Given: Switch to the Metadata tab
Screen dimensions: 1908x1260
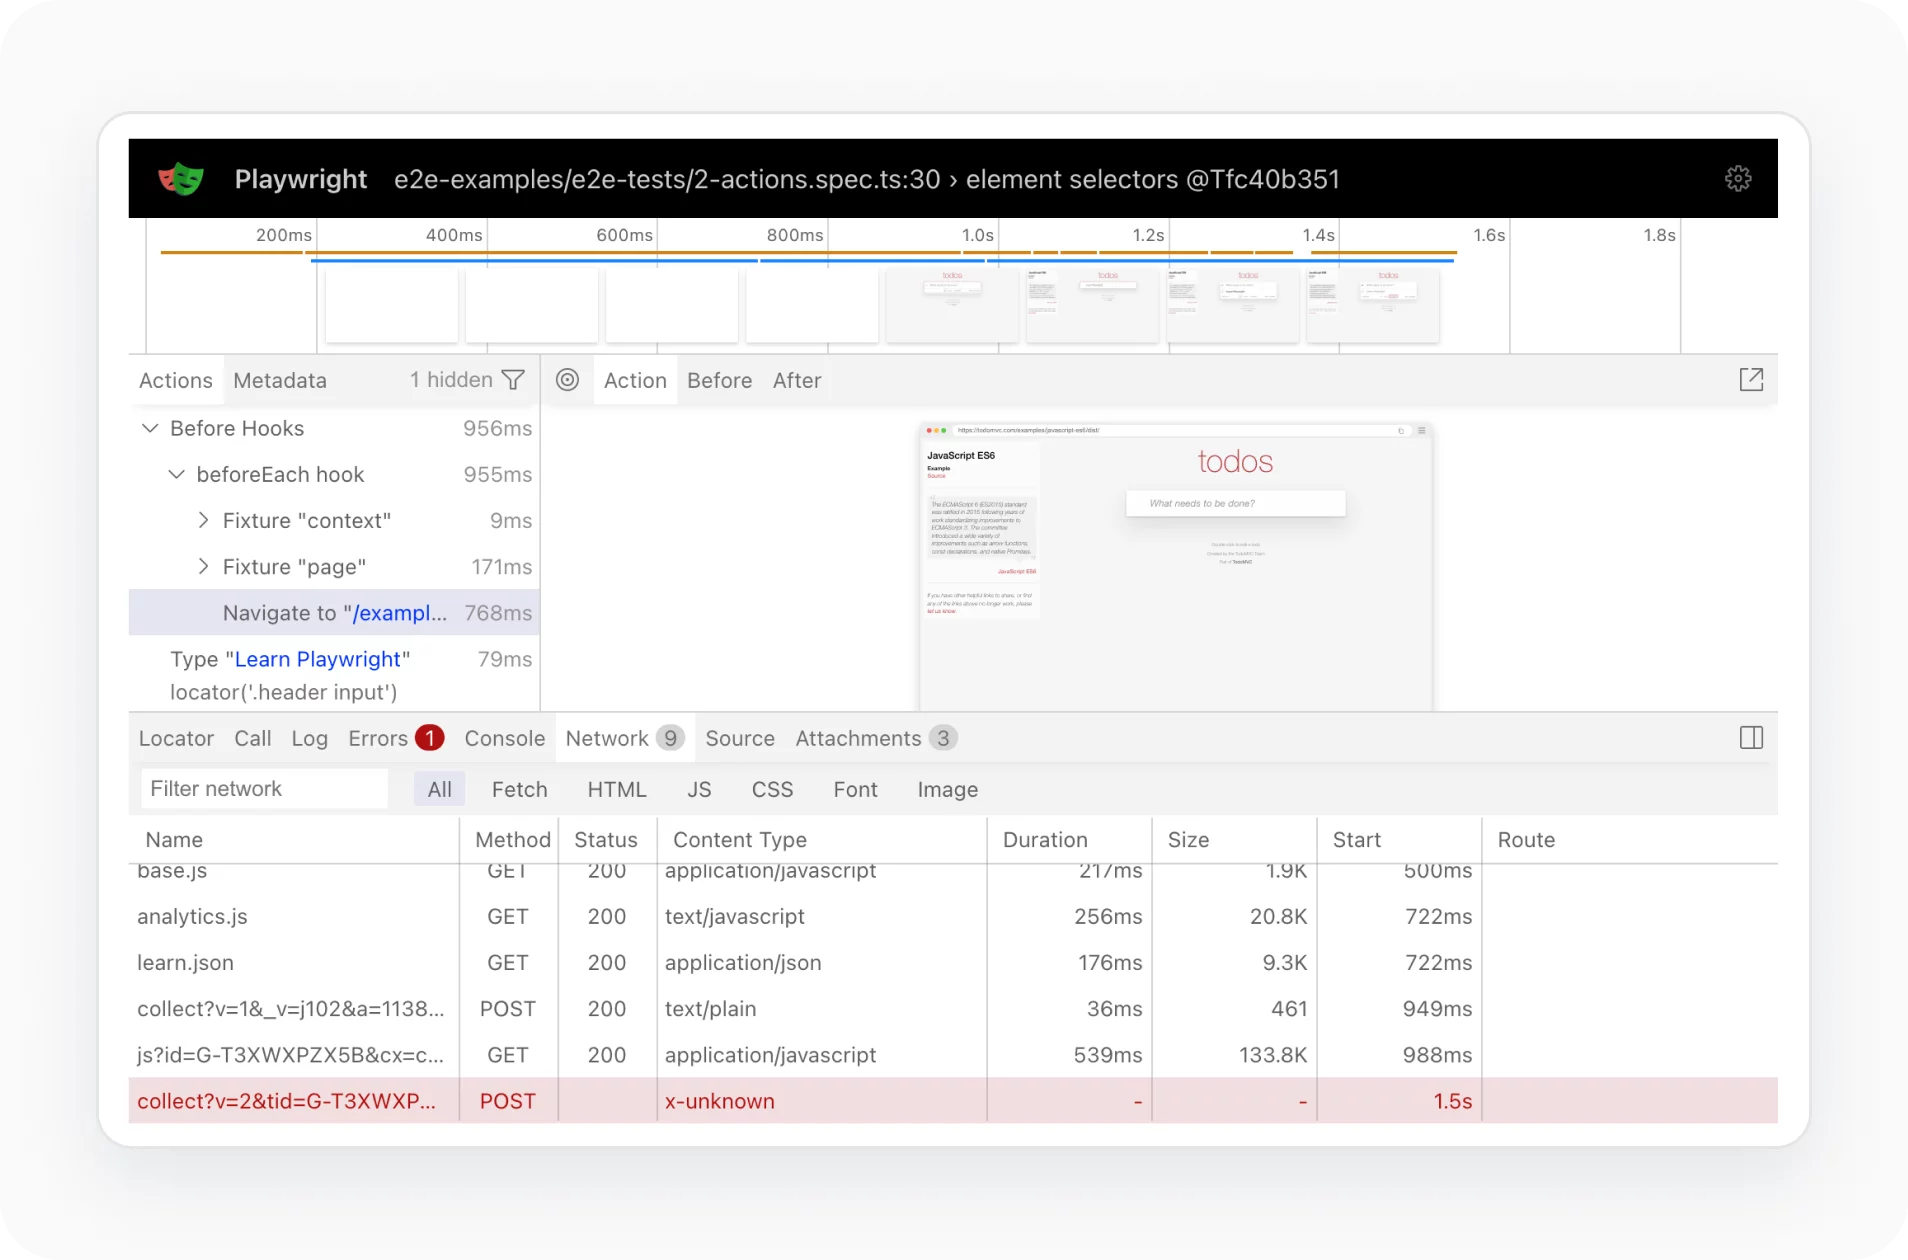Looking at the screenshot, I should [x=280, y=380].
